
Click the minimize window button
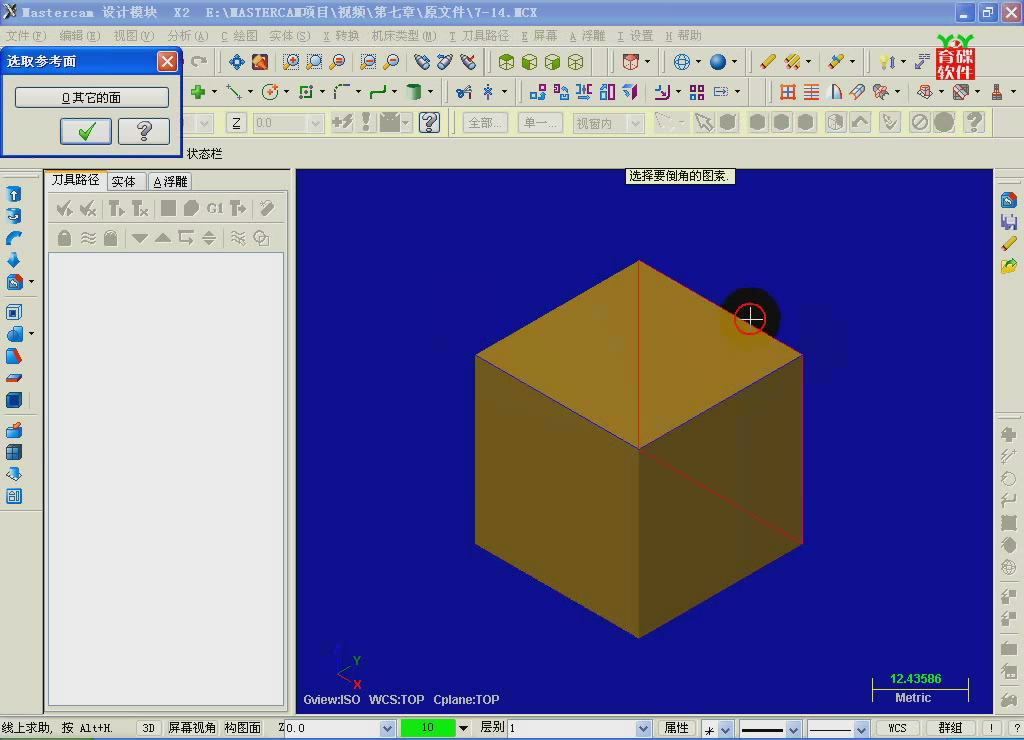click(963, 13)
